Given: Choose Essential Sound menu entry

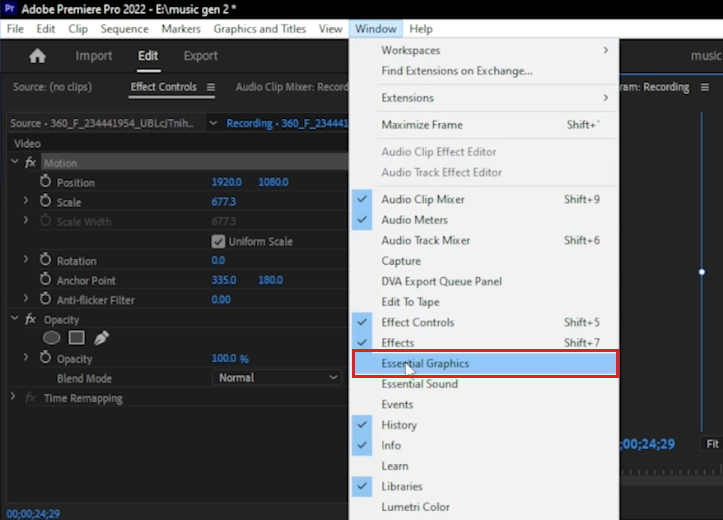Looking at the screenshot, I should tap(484, 384).
